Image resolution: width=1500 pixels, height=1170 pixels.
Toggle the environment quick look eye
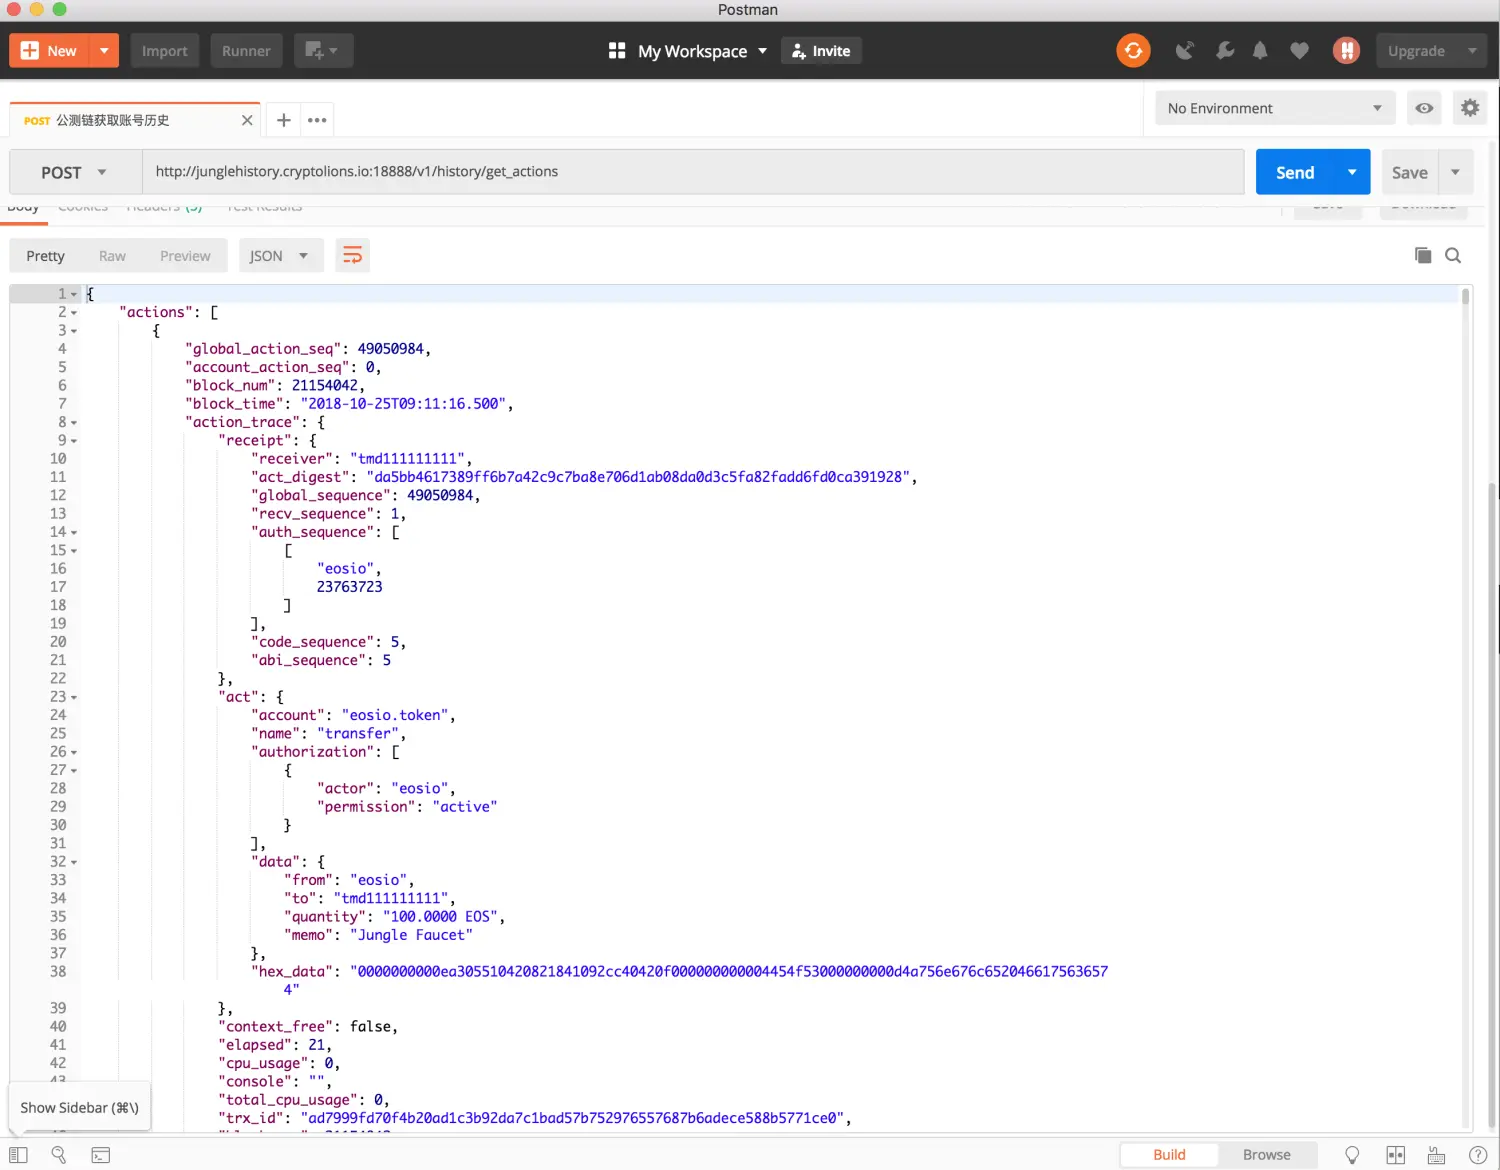click(1424, 108)
